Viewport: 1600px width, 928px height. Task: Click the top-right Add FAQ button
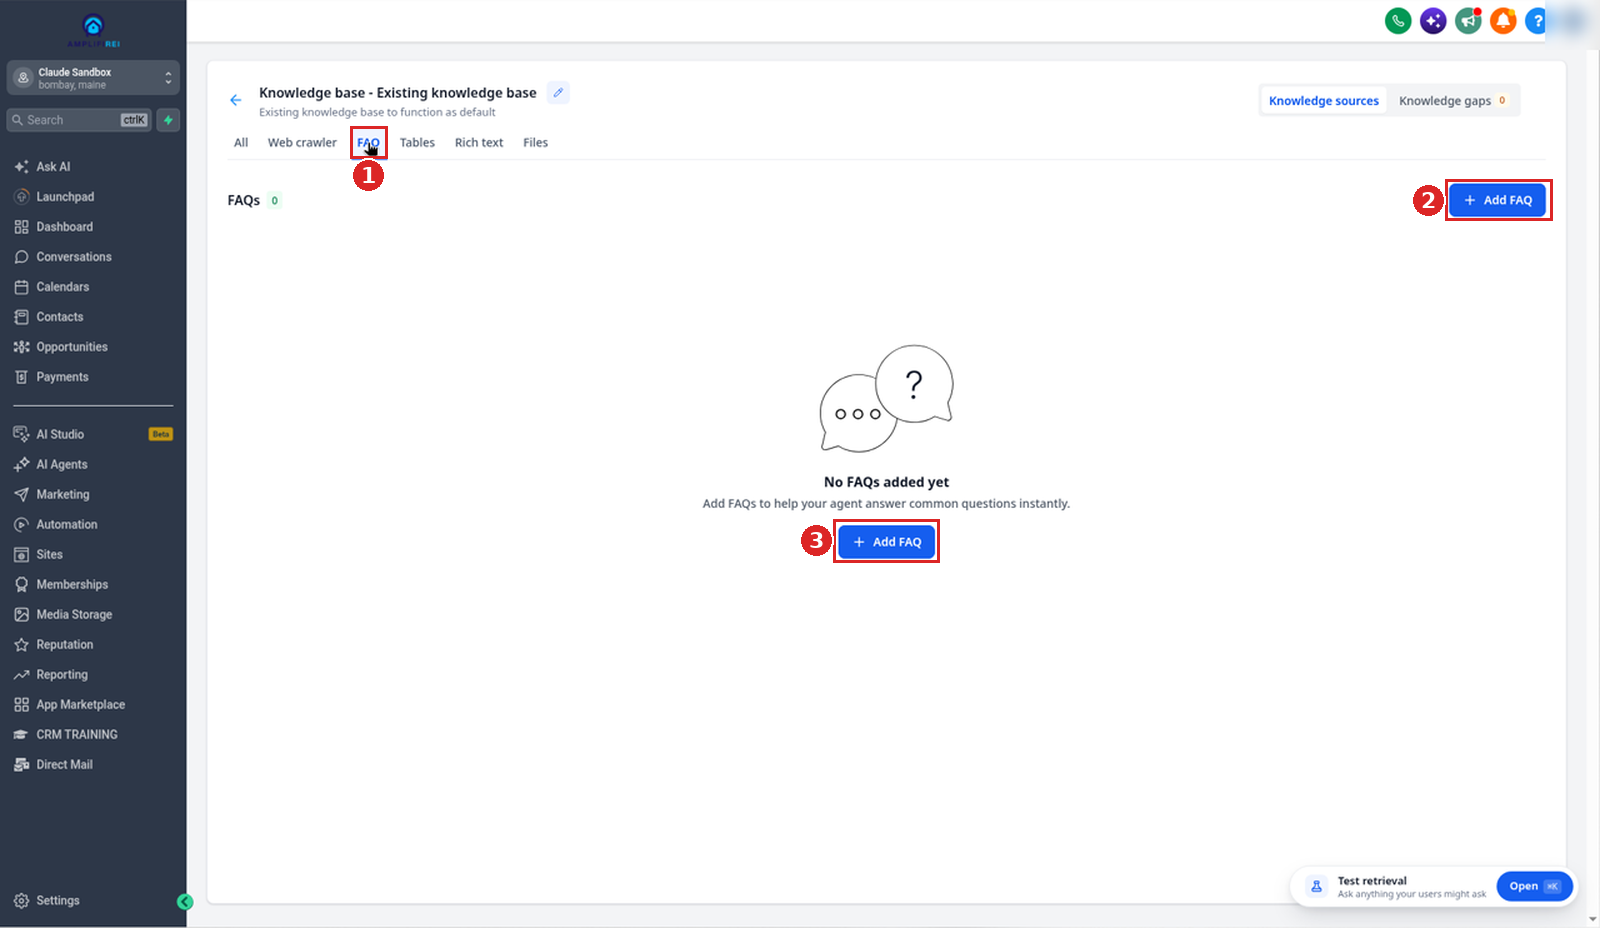point(1497,200)
